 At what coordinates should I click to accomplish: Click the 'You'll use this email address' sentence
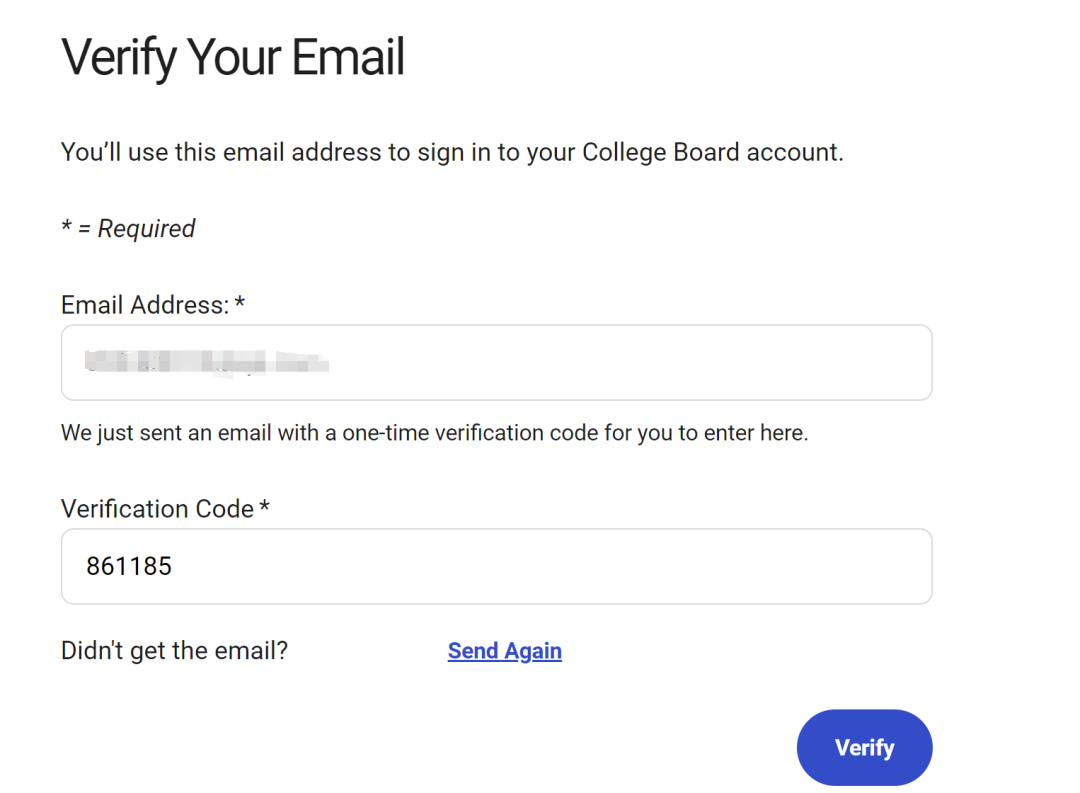[452, 153]
